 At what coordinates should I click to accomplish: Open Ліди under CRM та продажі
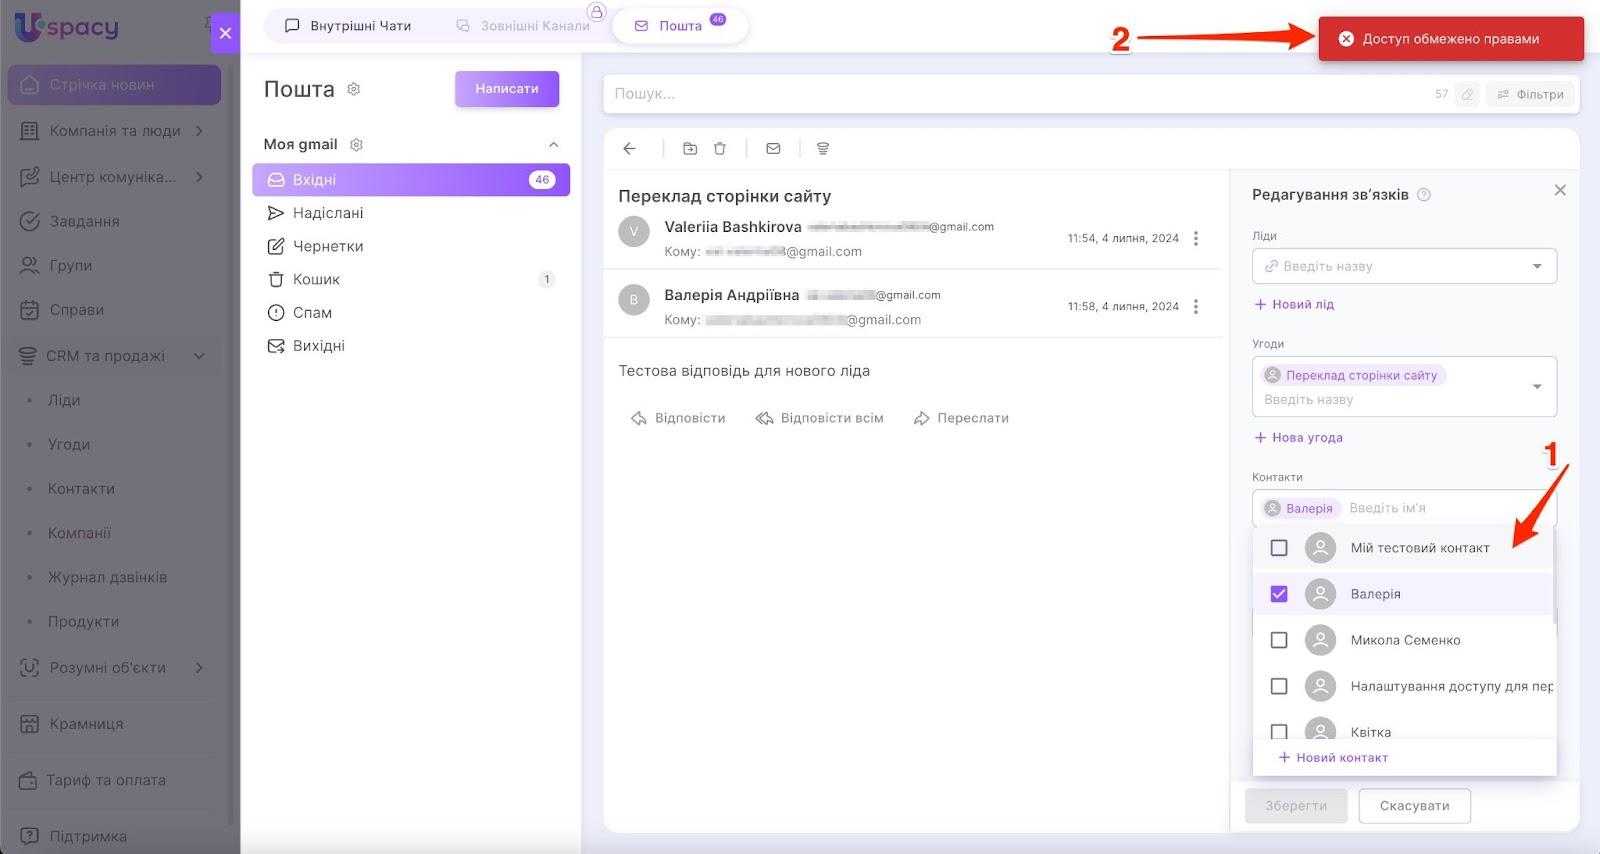point(64,400)
